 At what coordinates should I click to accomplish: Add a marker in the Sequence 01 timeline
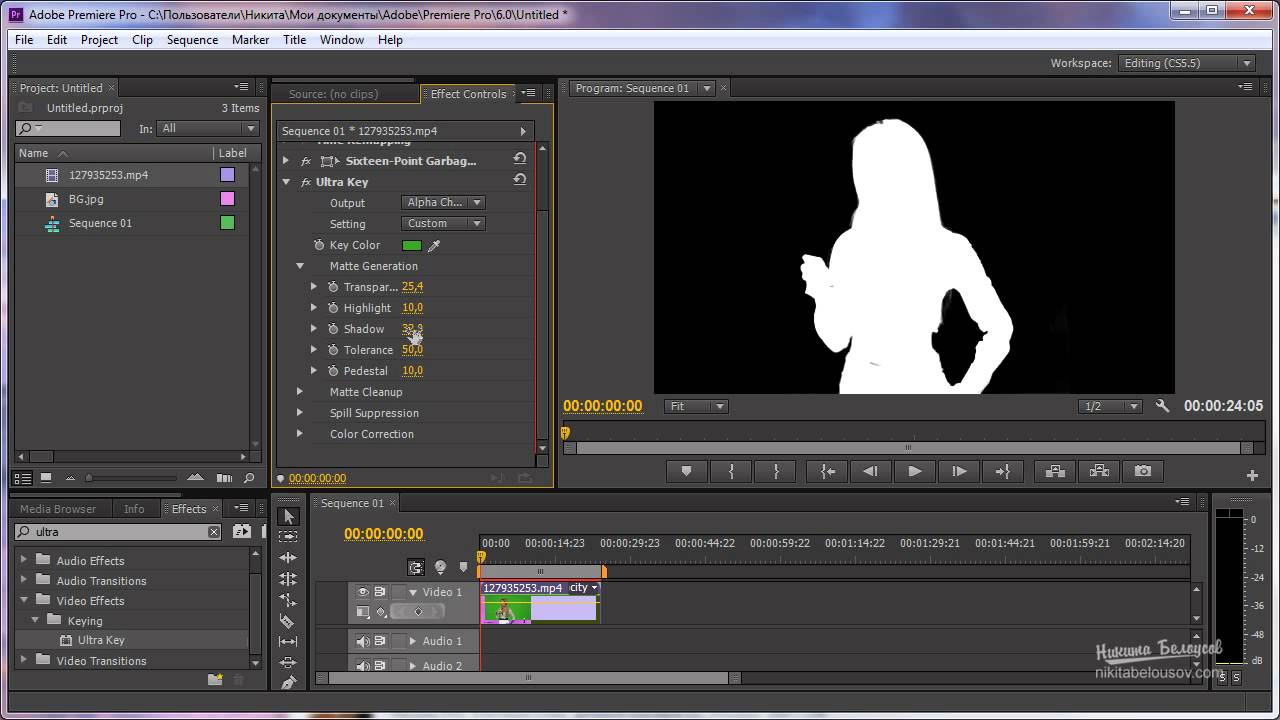(x=463, y=567)
